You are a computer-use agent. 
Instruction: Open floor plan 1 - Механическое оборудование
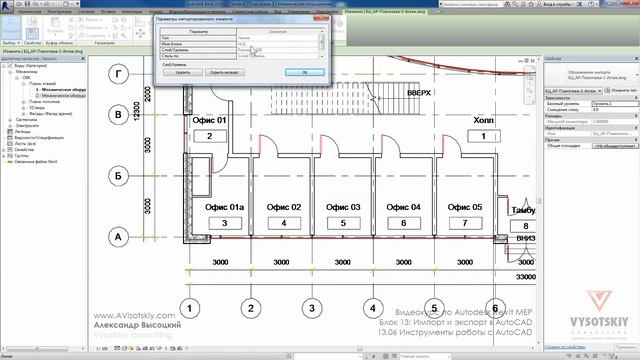[x=60, y=90]
